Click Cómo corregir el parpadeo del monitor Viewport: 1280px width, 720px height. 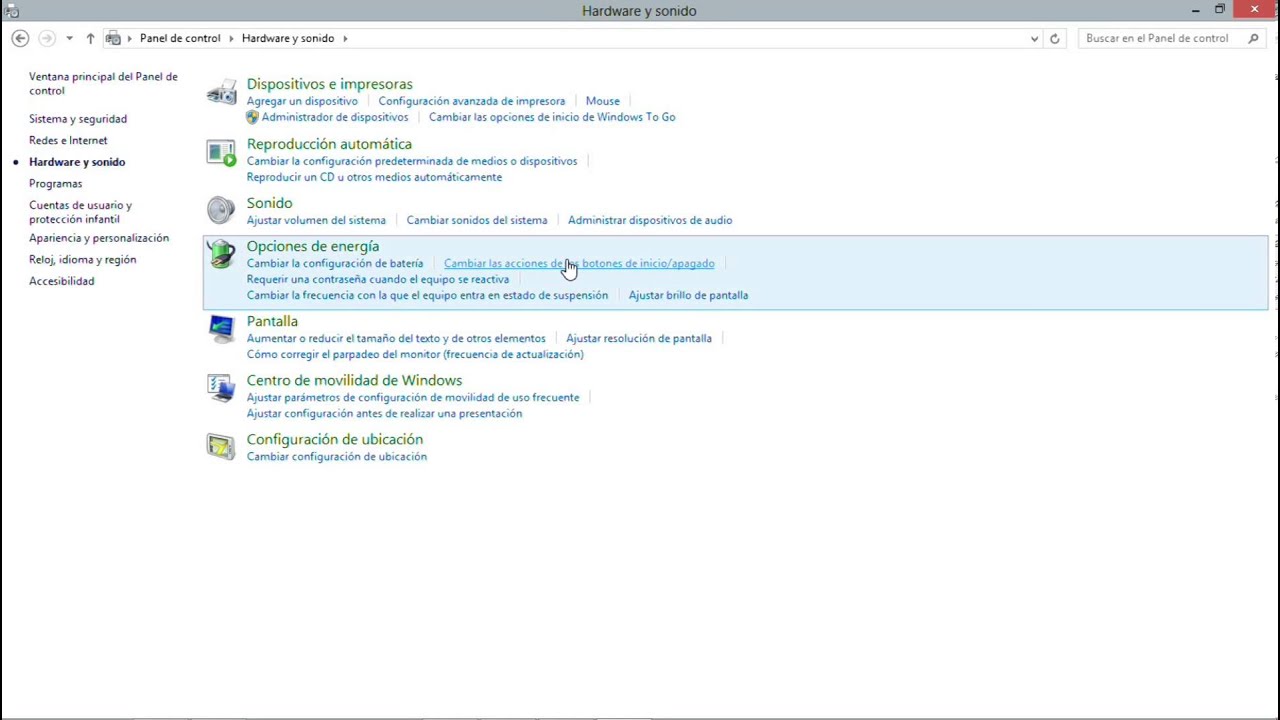tap(415, 354)
